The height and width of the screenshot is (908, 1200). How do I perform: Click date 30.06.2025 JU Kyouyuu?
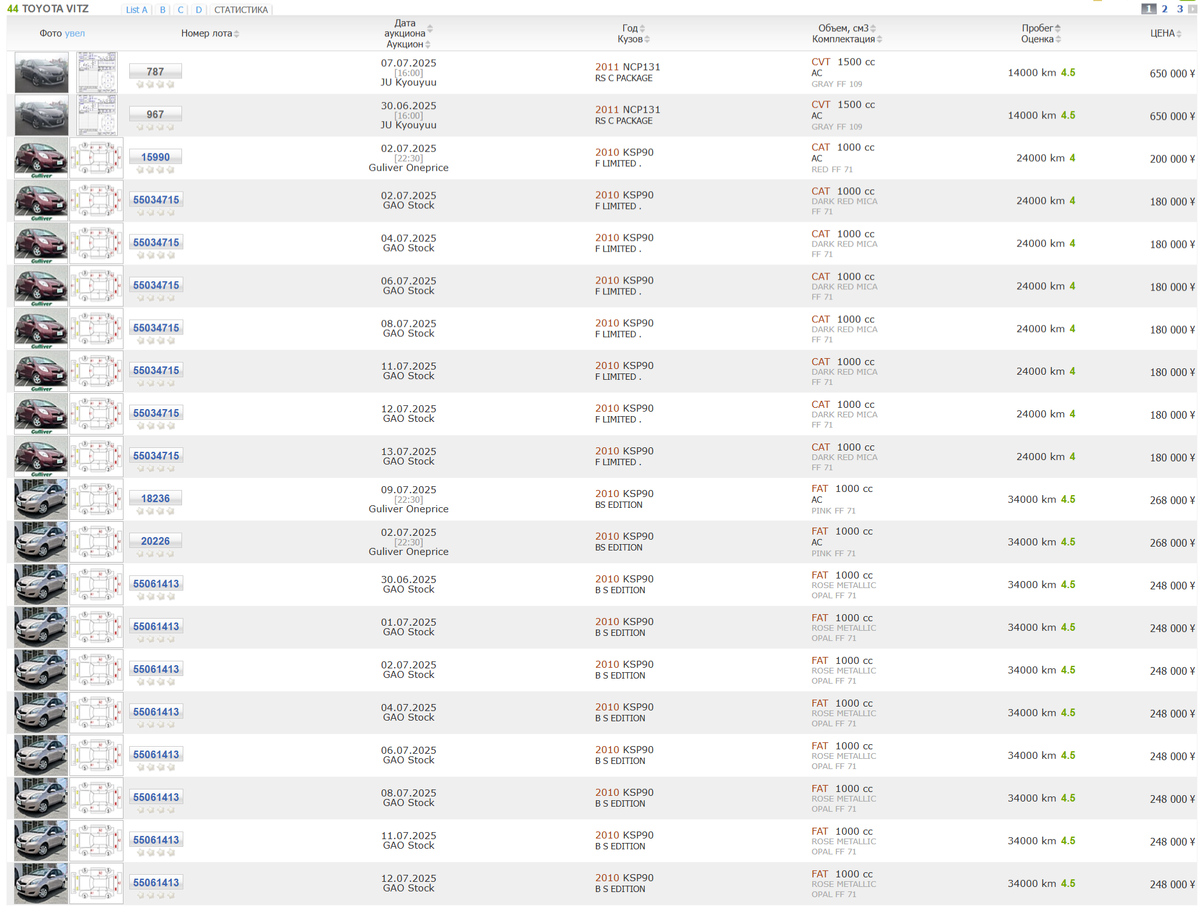(408, 105)
